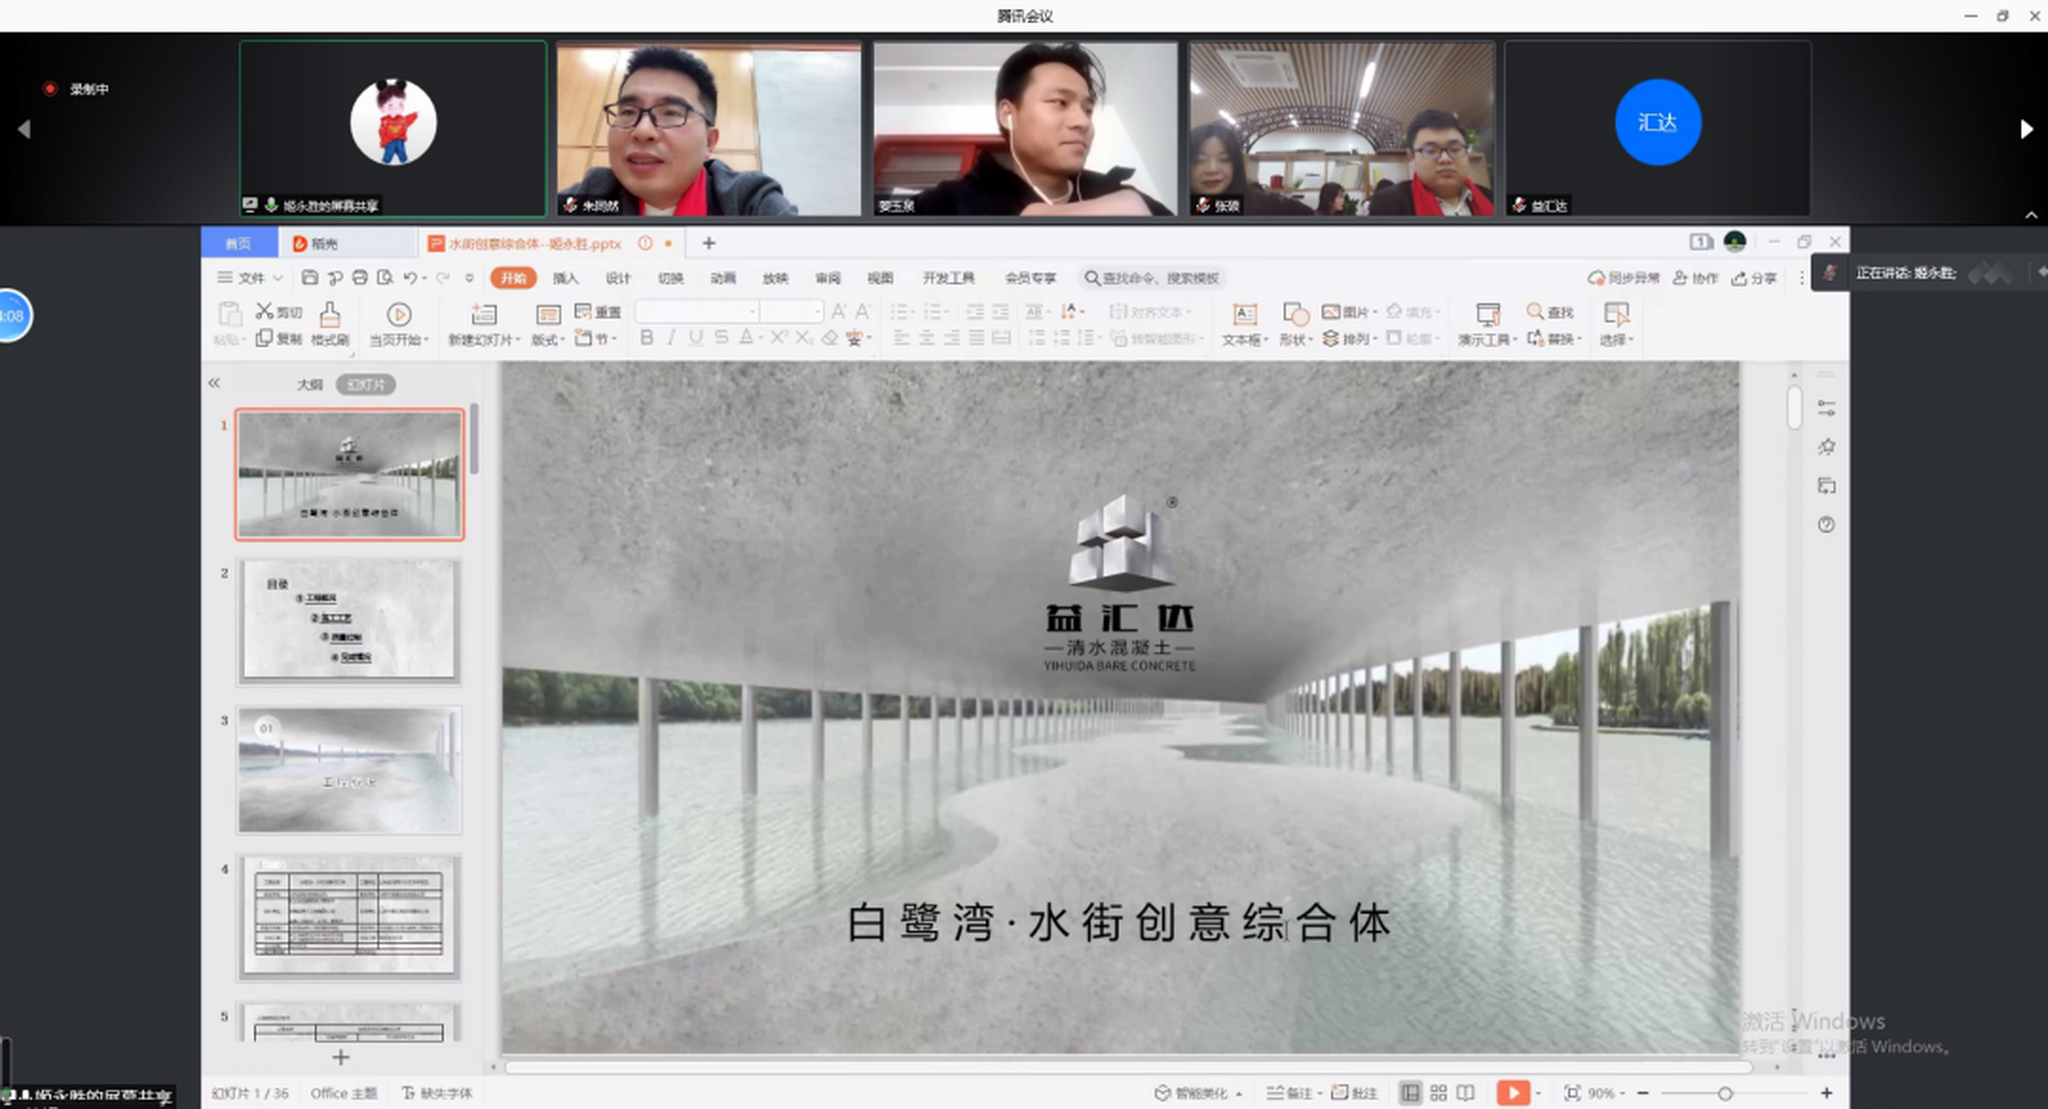Click the Superscript X² icon

click(779, 338)
